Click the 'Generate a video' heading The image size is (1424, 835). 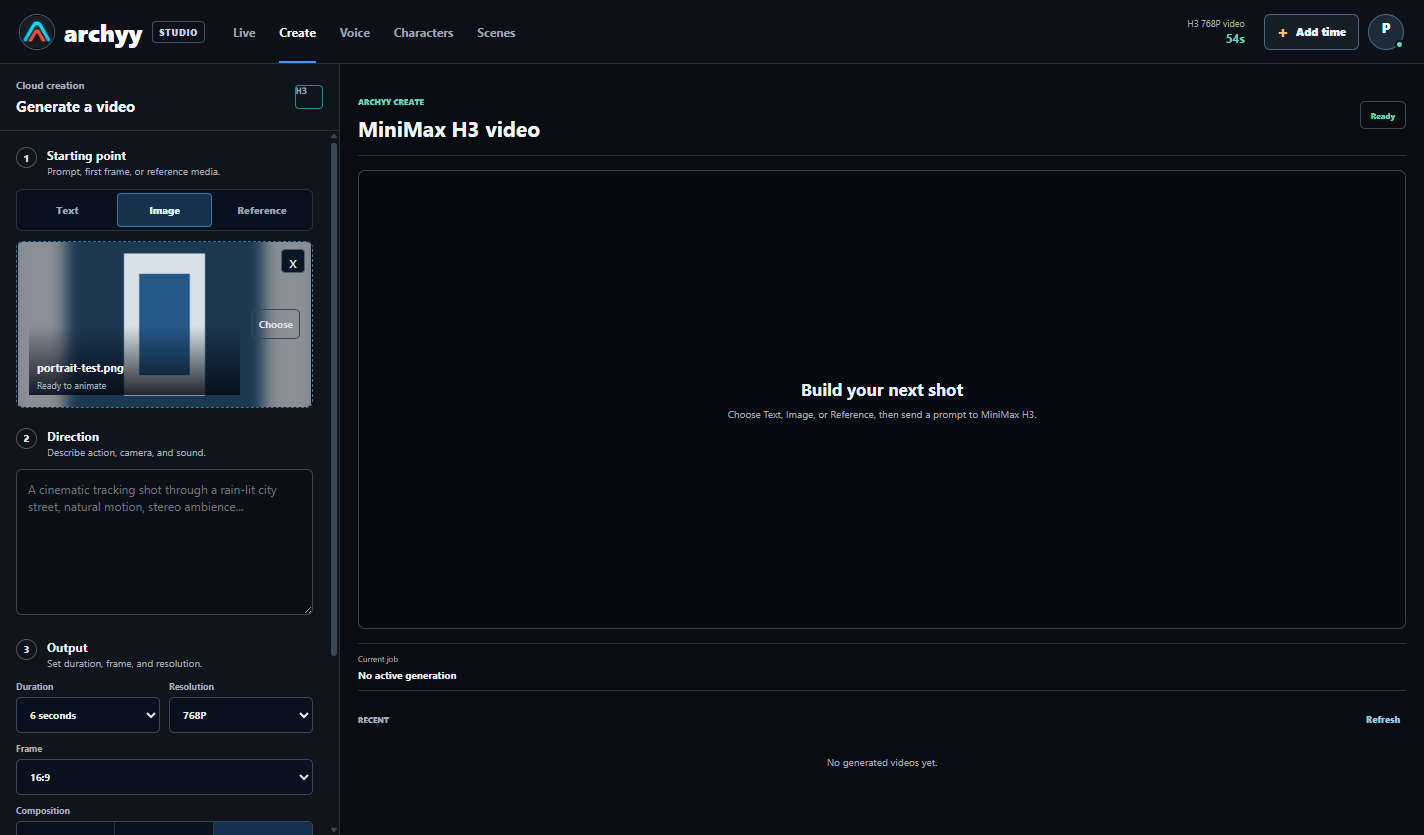click(x=75, y=107)
